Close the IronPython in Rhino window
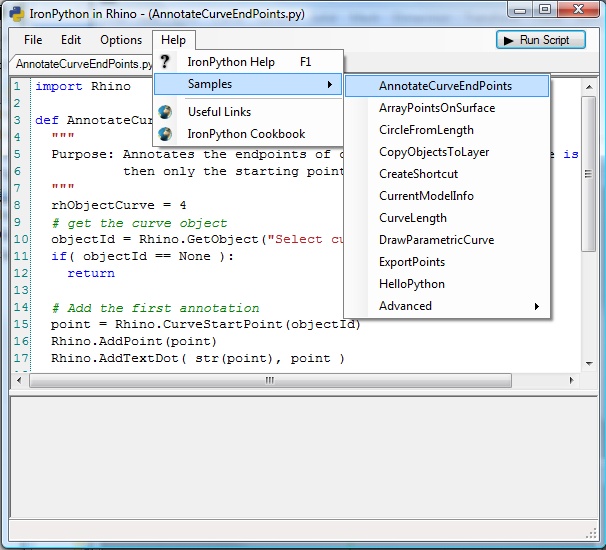 click(578, 10)
